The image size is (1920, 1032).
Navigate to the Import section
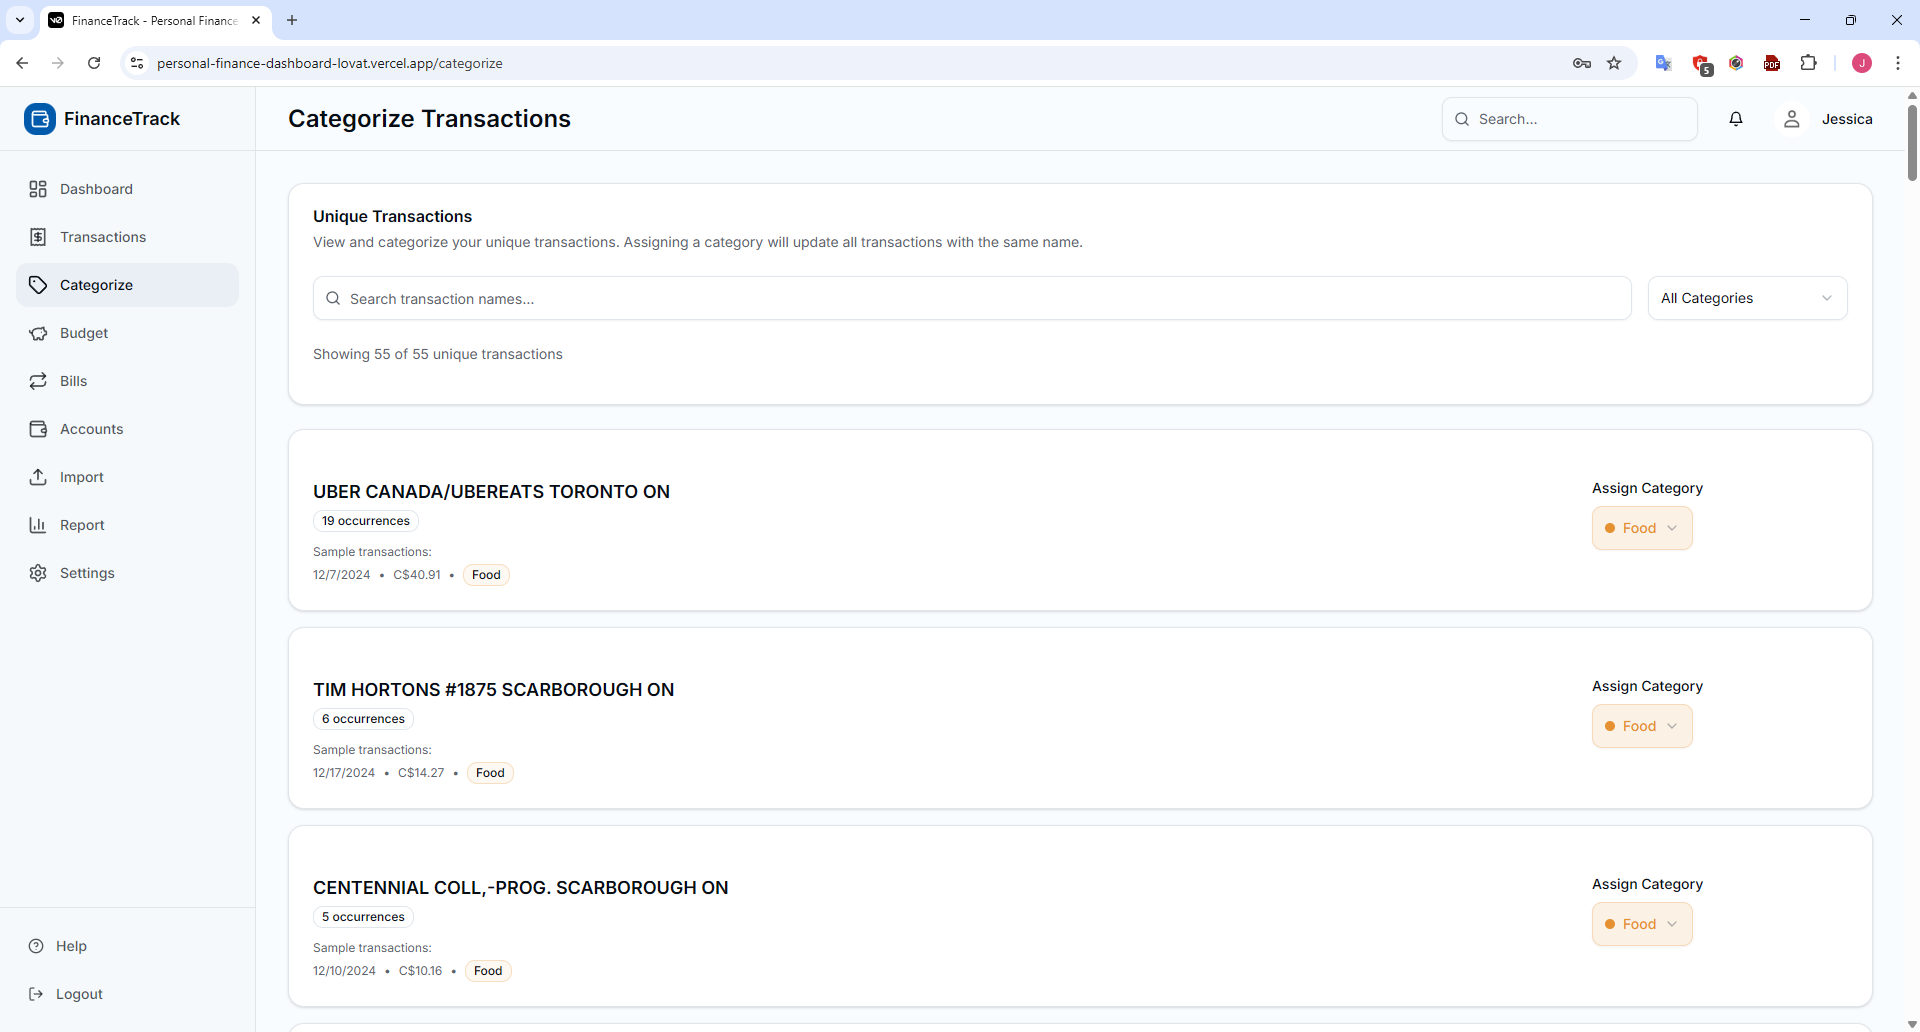click(81, 477)
